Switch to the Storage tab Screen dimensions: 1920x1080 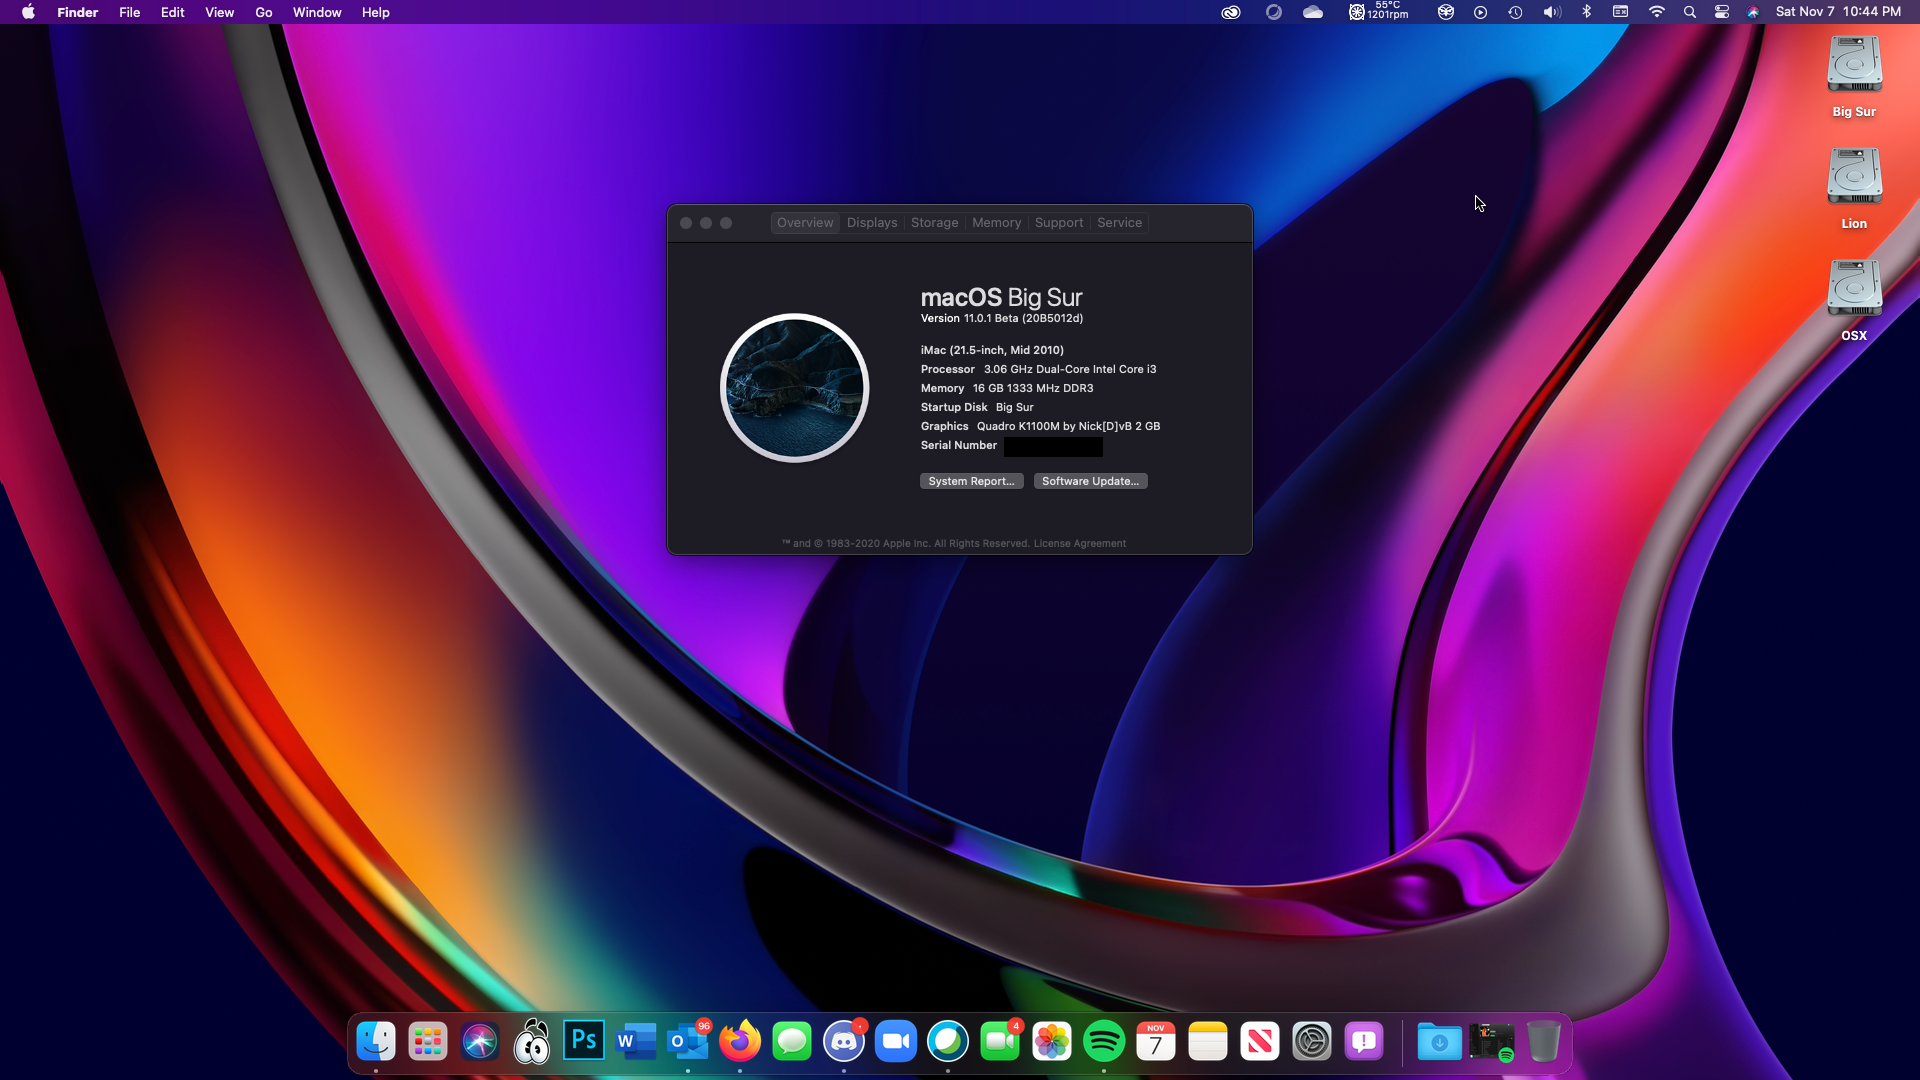point(934,223)
